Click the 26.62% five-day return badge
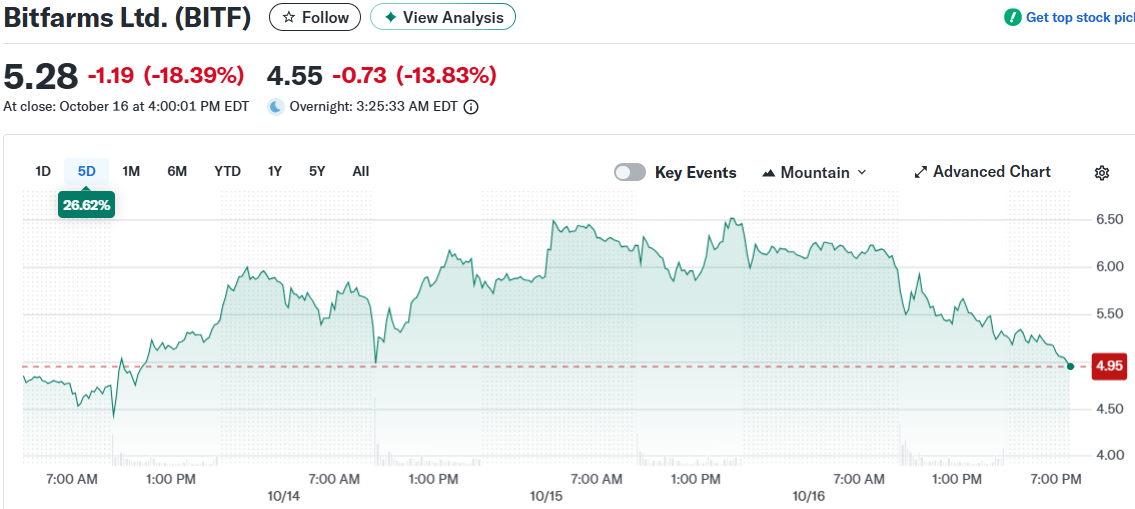1135x509 pixels. point(87,205)
